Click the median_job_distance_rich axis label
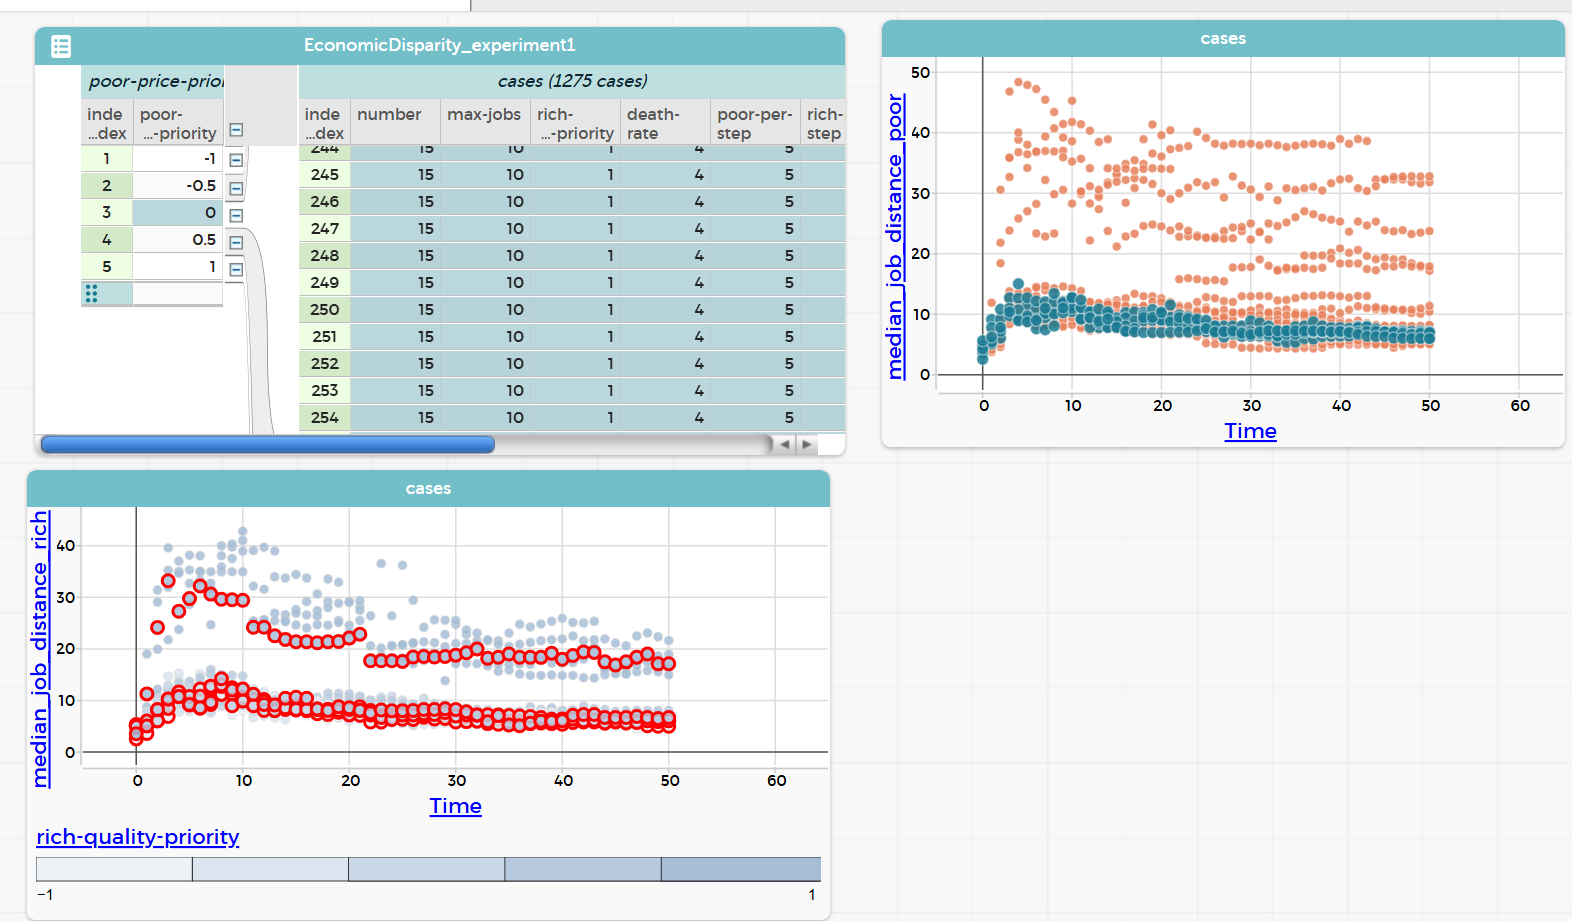The height and width of the screenshot is (921, 1572). tap(40, 649)
